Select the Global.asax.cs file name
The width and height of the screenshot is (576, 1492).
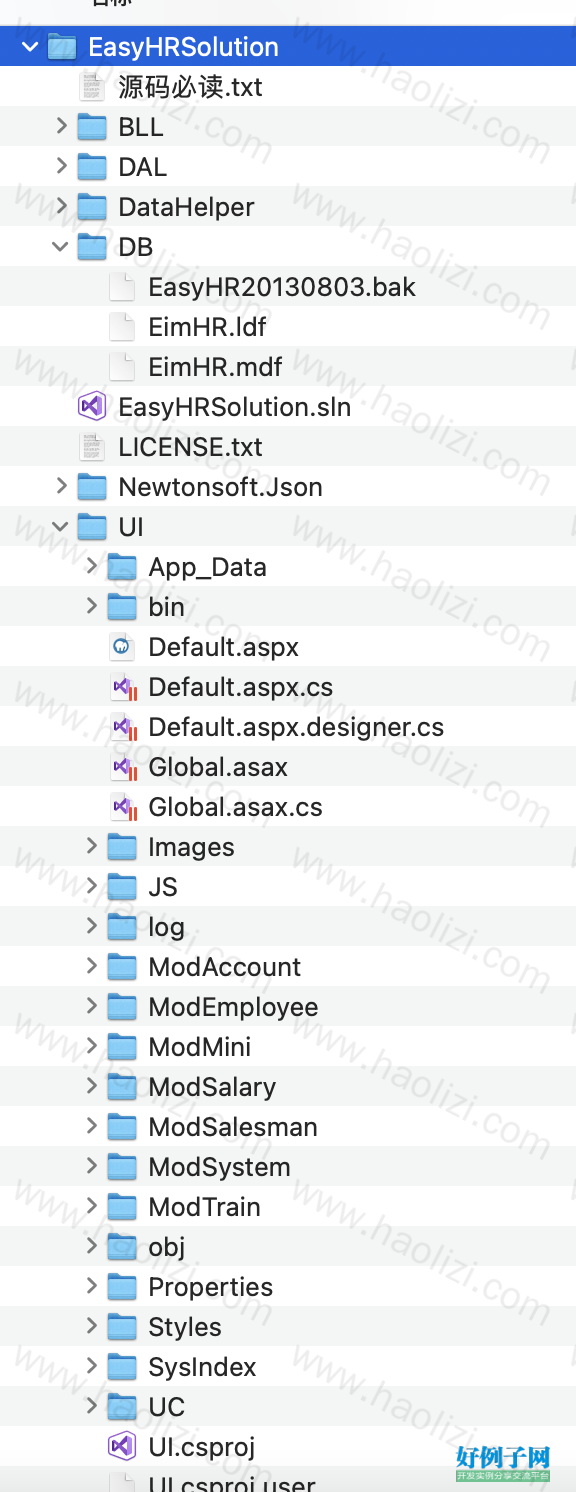pos(235,807)
